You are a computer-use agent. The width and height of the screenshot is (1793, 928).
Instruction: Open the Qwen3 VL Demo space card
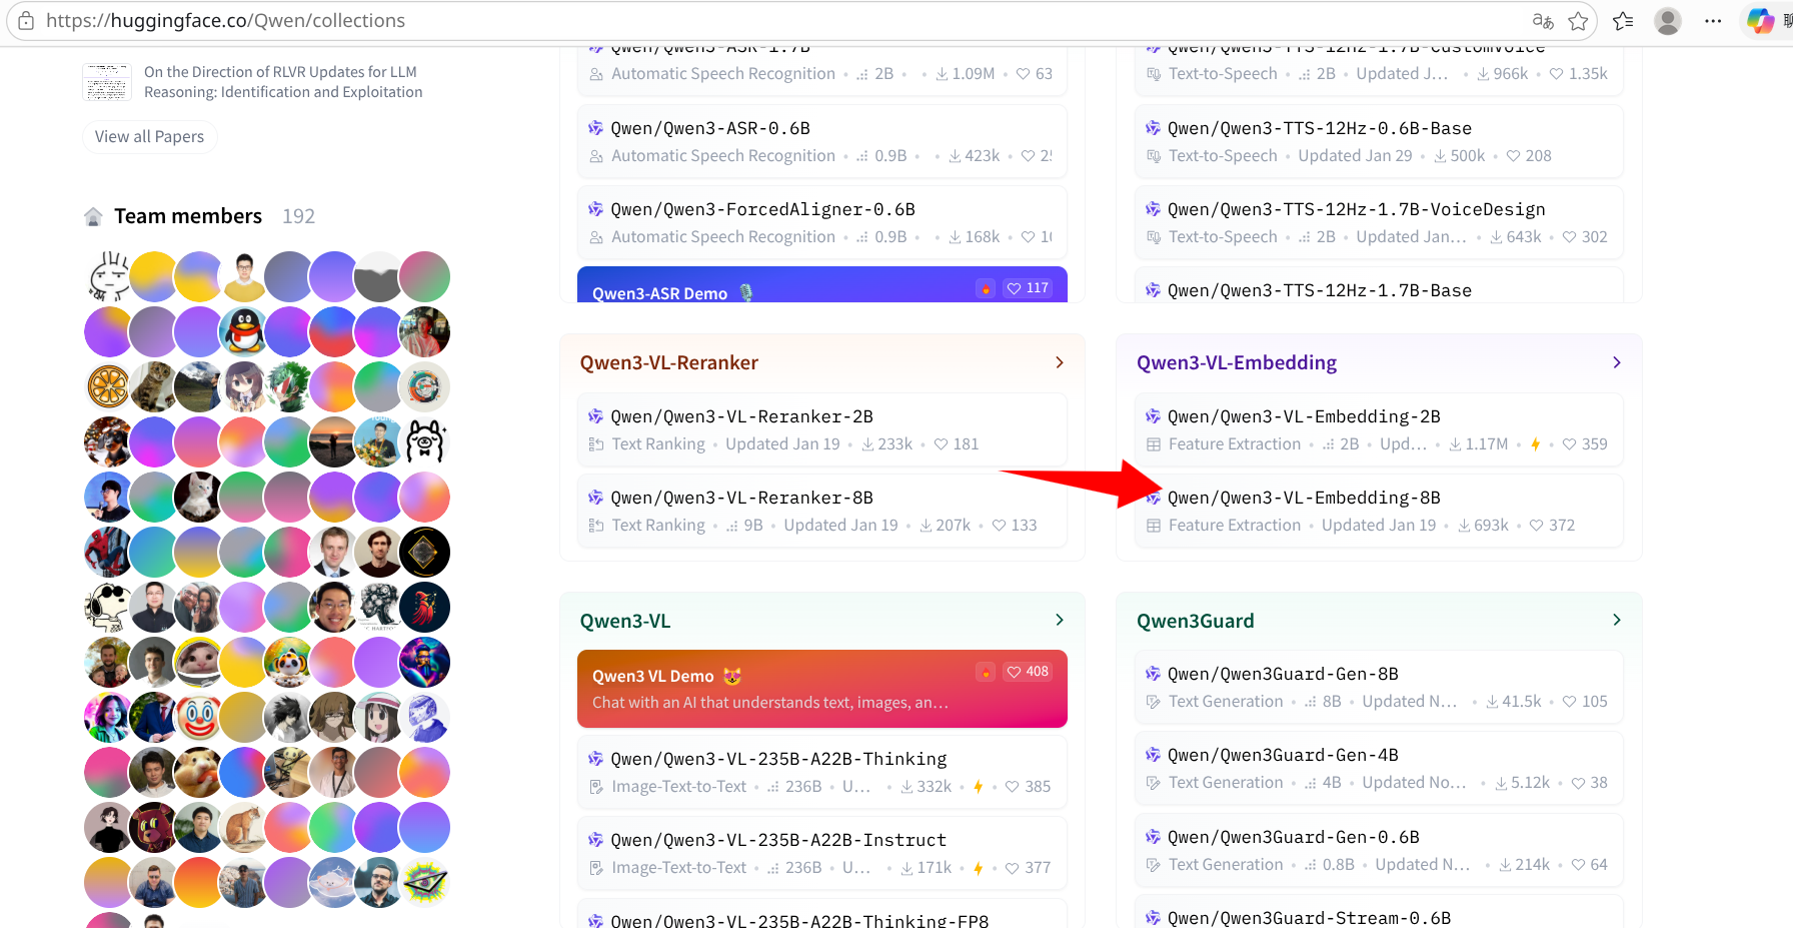822,689
